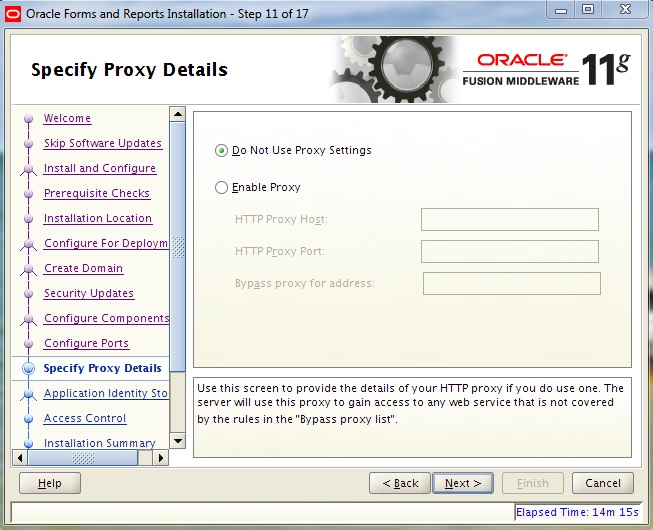Click the Specify Proxy Details step icon

click(x=27, y=369)
